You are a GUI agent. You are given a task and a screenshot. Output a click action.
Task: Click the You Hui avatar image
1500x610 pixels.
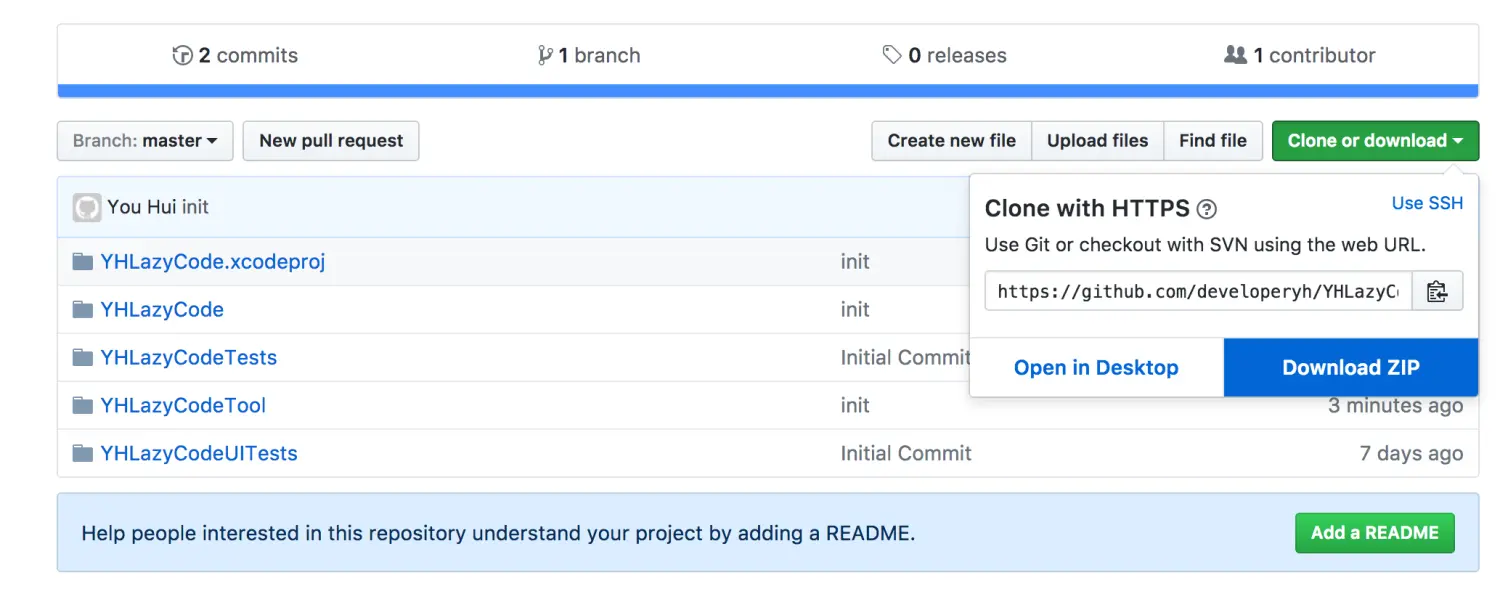[x=87, y=207]
